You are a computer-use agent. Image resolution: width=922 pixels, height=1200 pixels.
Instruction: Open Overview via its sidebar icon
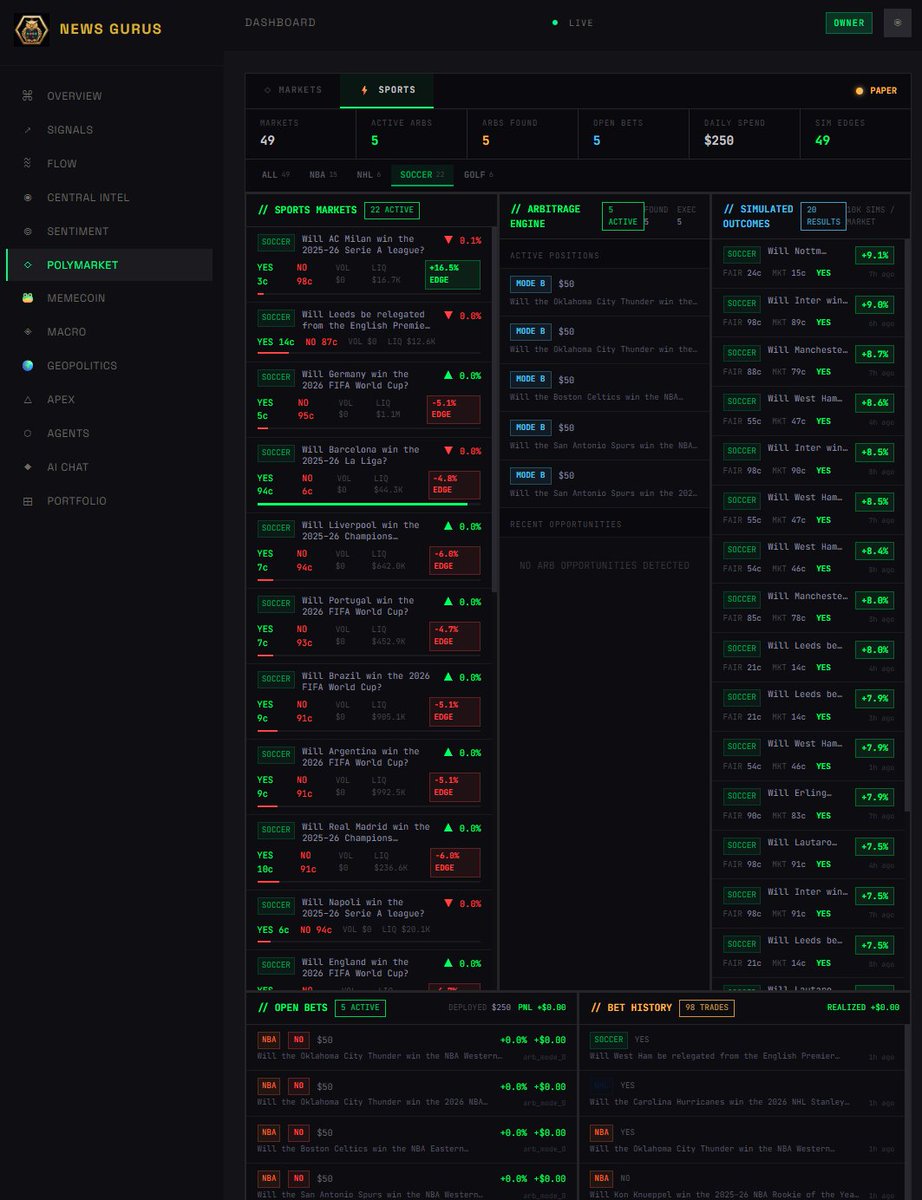28,96
